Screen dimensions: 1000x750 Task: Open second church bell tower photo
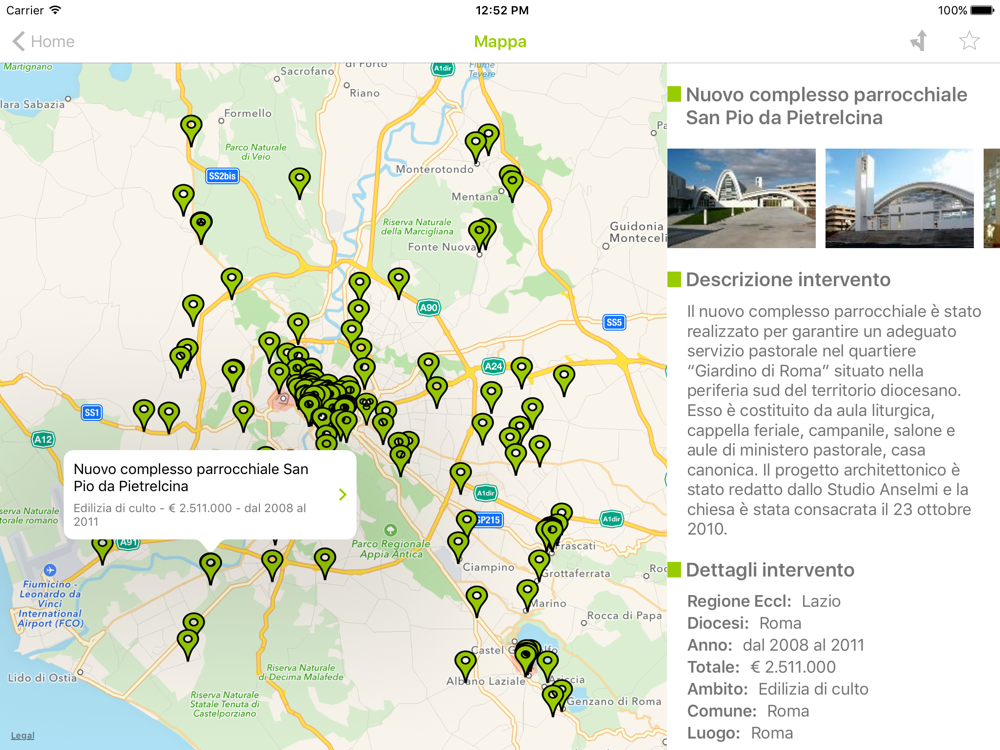point(899,198)
